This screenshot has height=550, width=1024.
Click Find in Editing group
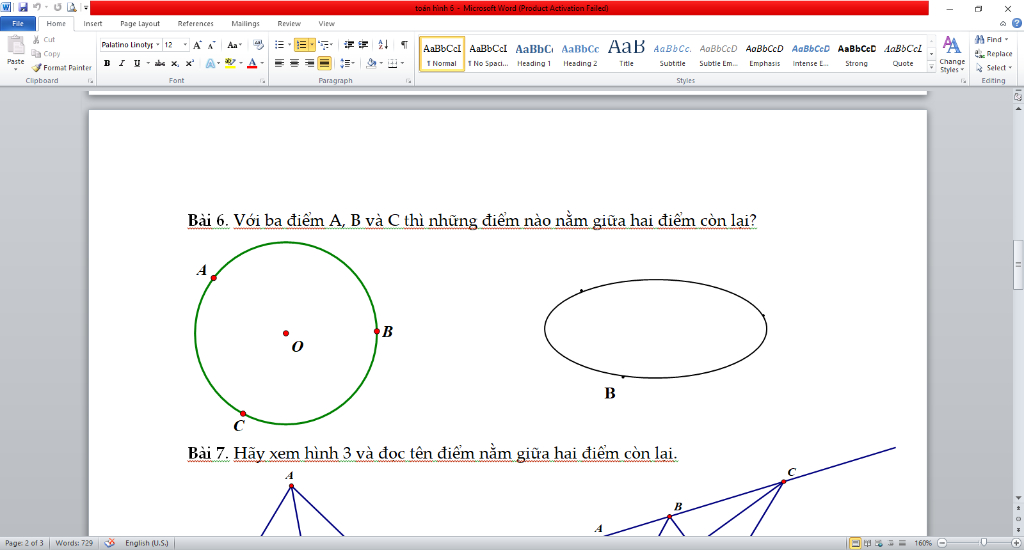[x=992, y=39]
